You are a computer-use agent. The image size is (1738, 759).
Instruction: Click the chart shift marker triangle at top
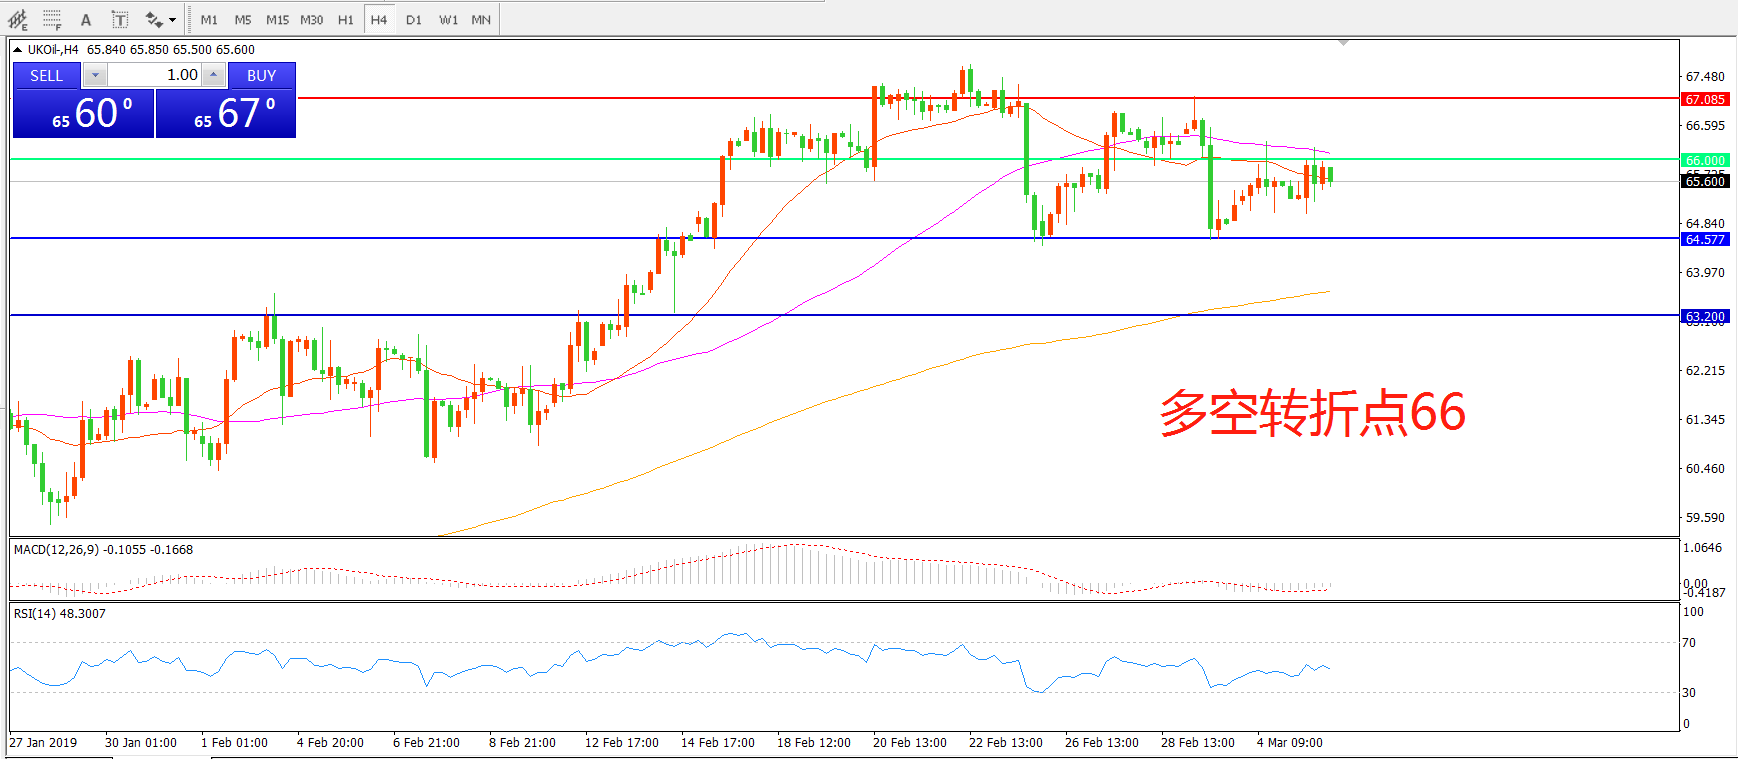point(1343,43)
